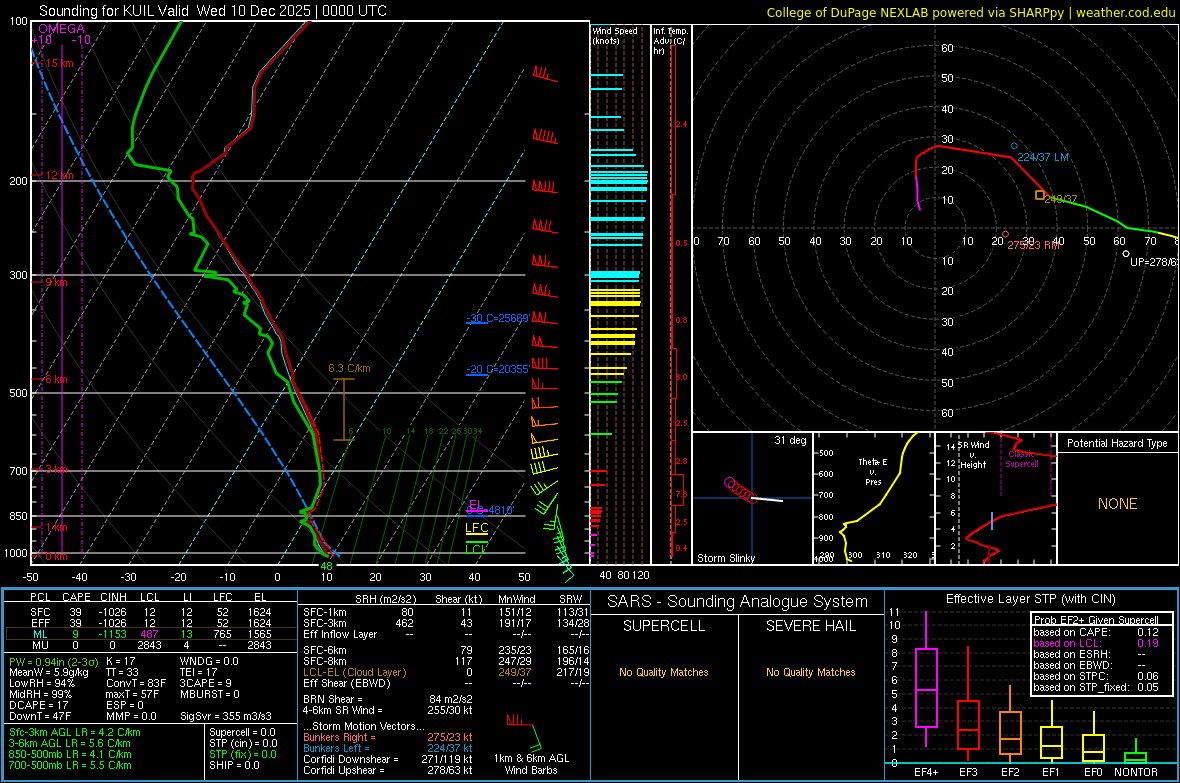Click the '6.3 C/km' lapse rate label
Image resolution: width=1180 pixels, height=783 pixels.
(349, 368)
